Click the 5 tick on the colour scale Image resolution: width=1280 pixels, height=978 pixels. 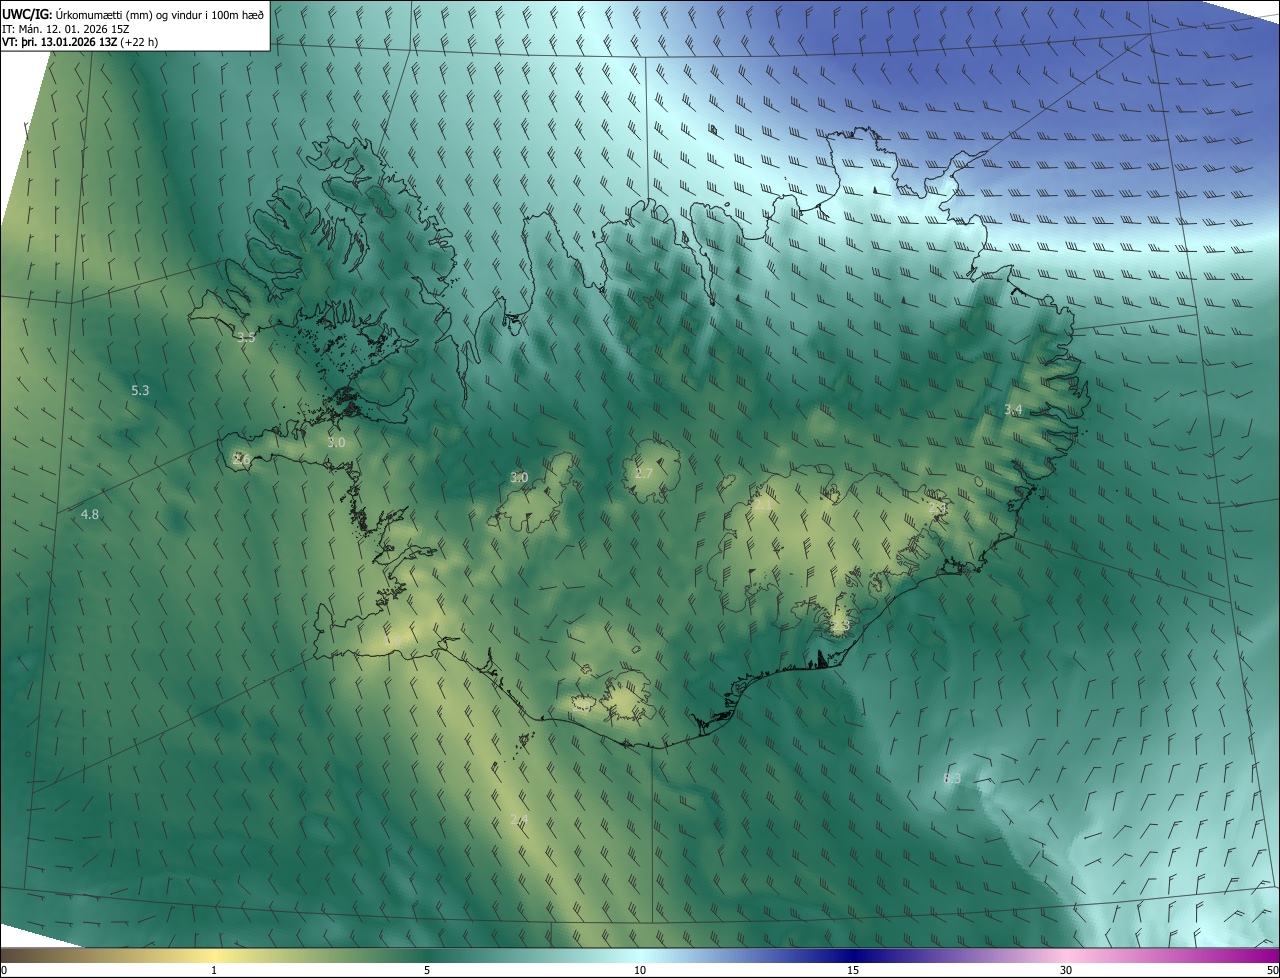(427, 970)
